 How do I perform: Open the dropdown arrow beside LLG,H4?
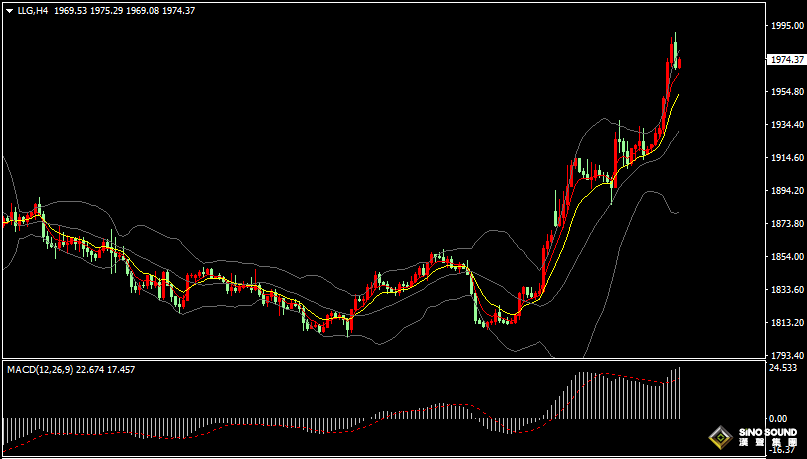point(8,10)
